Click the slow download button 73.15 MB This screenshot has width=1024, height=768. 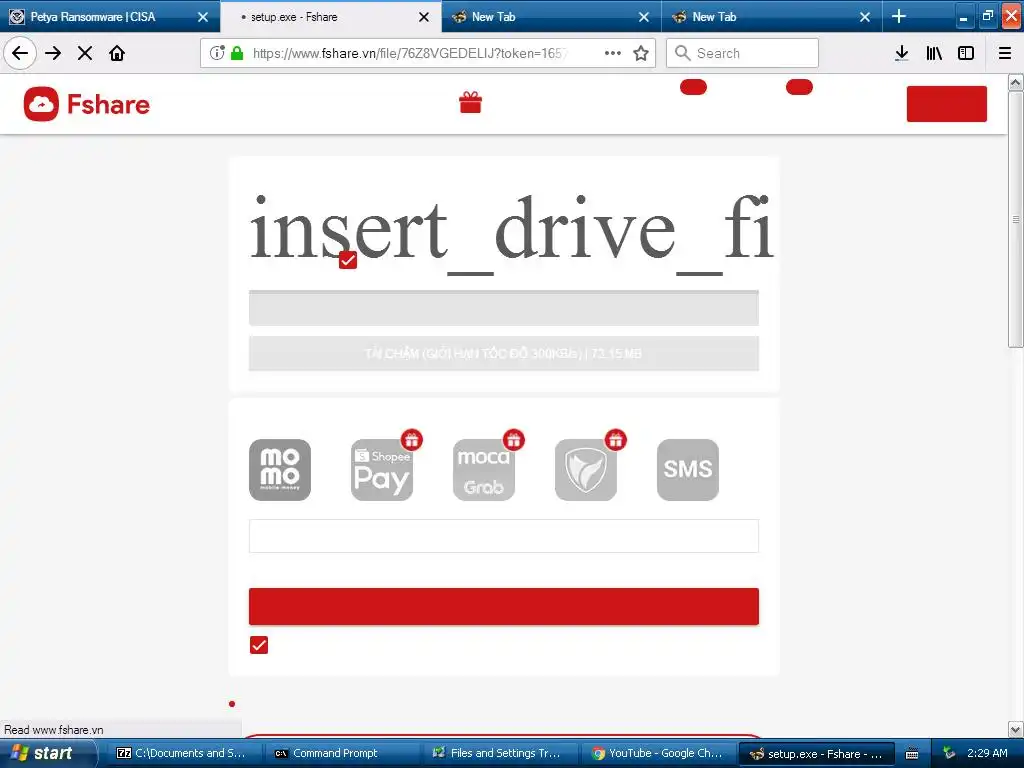coord(504,353)
